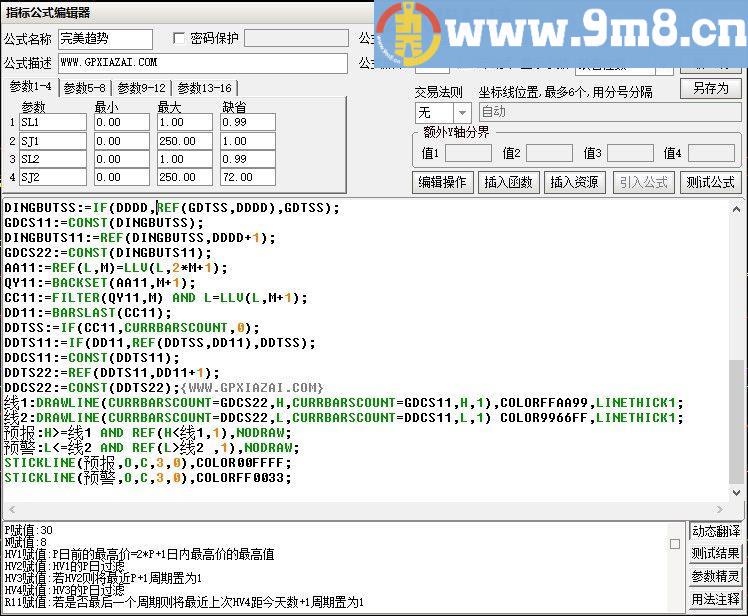The width and height of the screenshot is (748, 616).
Task: Click the 测试公式 test formula button
Action: [x=710, y=182]
